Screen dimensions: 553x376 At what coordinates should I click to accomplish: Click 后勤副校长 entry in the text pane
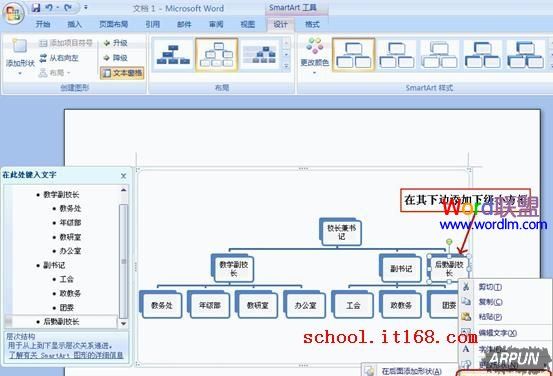click(x=61, y=322)
